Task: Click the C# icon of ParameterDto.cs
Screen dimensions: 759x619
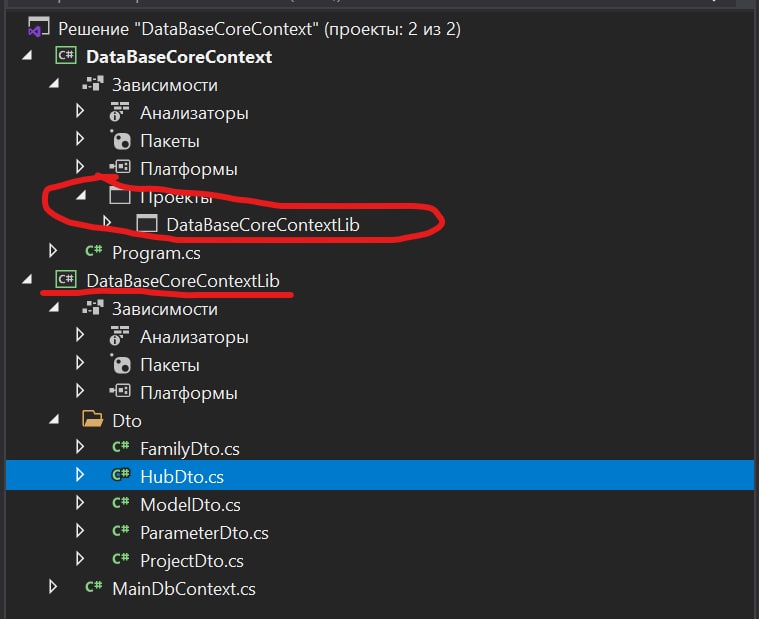Action: click(x=121, y=531)
